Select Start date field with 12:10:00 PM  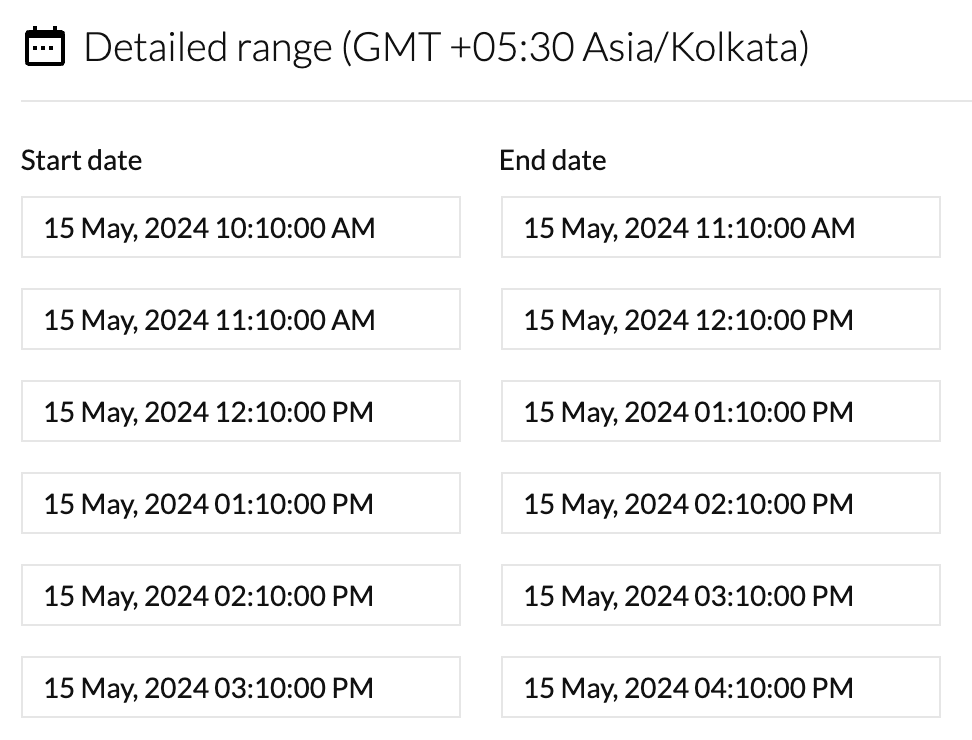tap(240, 411)
